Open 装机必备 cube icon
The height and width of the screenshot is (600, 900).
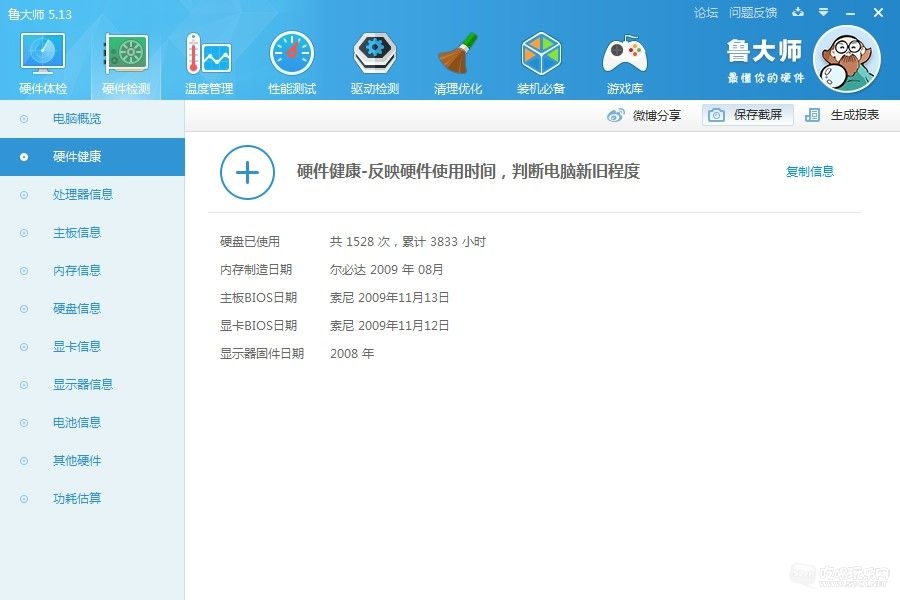pyautogui.click(x=541, y=54)
